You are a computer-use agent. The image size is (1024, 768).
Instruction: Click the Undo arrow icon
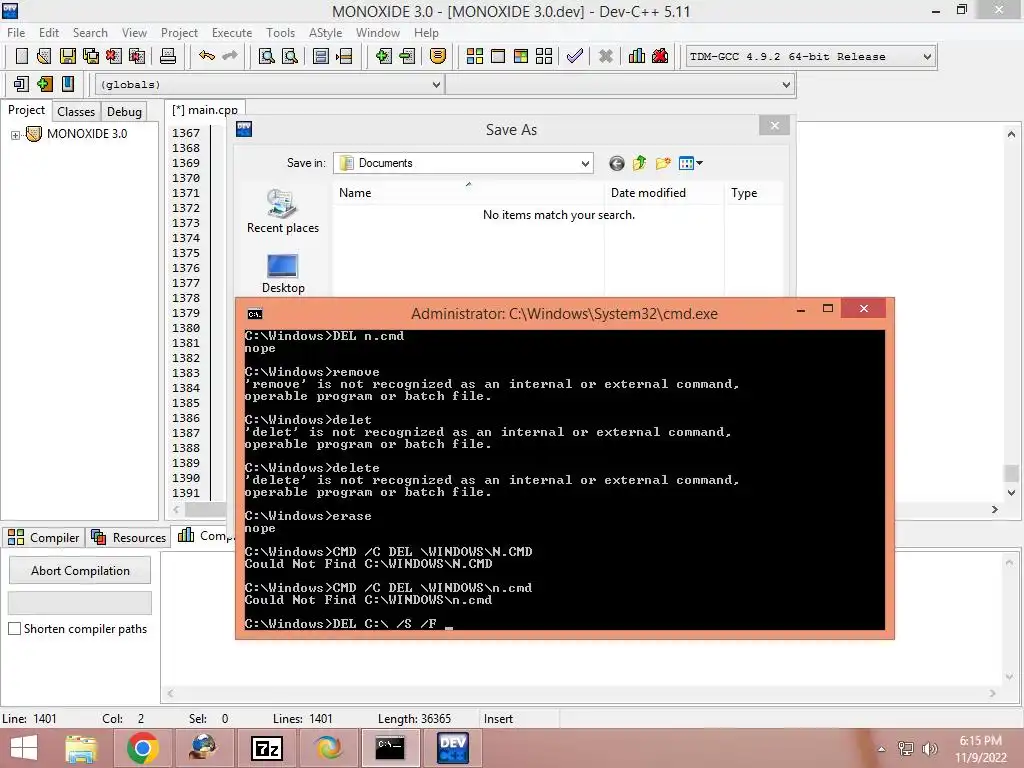(x=207, y=56)
